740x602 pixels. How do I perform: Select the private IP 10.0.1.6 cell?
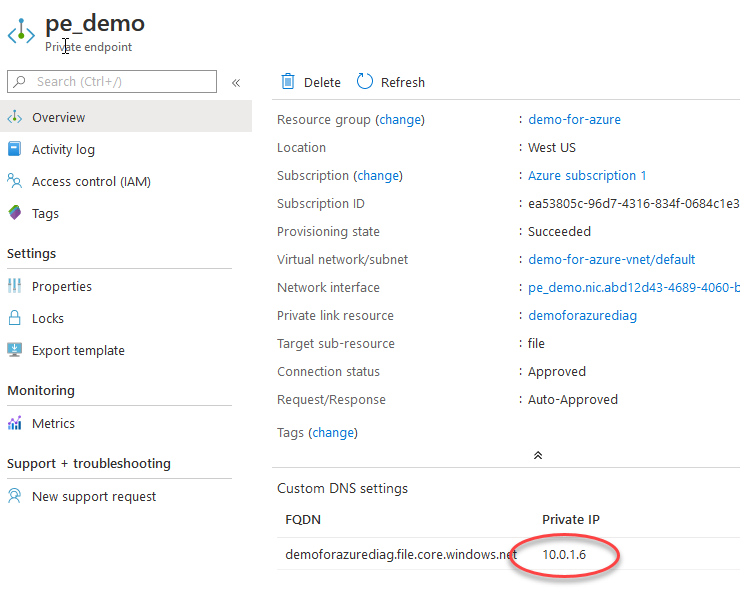[564, 554]
